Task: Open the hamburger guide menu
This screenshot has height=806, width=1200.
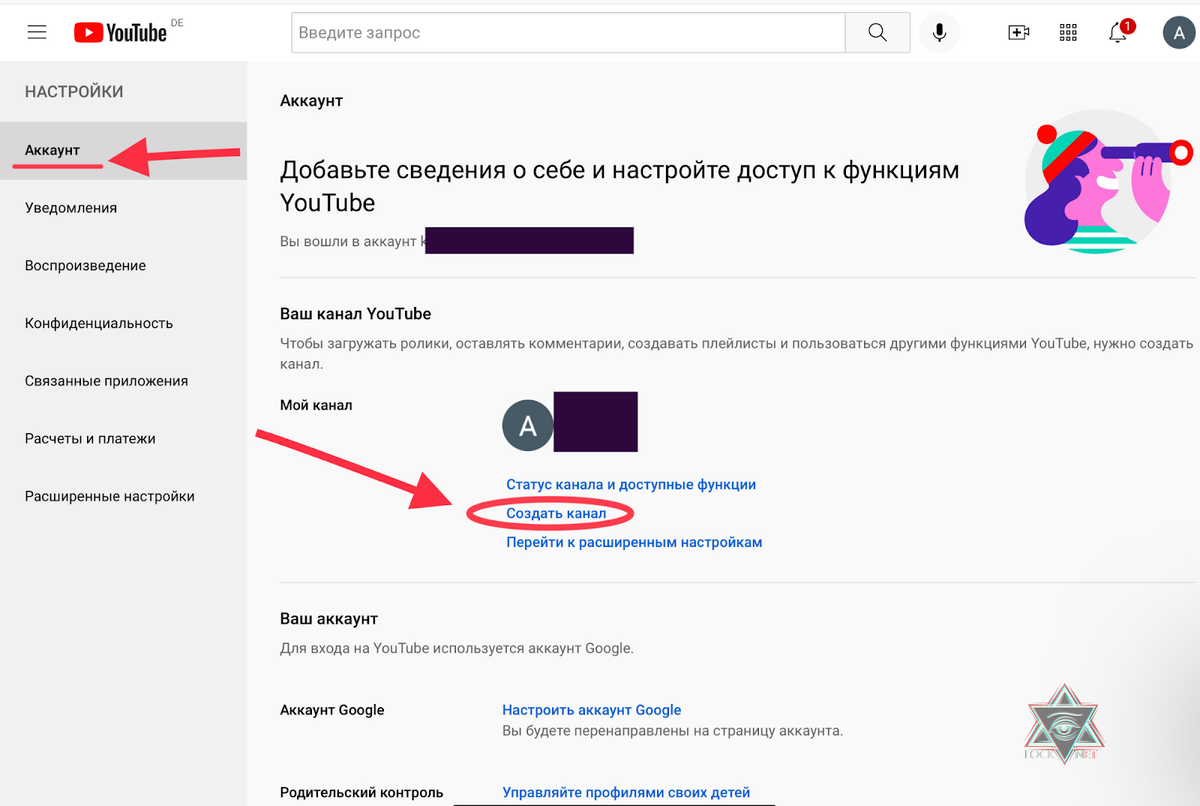Action: [x=37, y=32]
